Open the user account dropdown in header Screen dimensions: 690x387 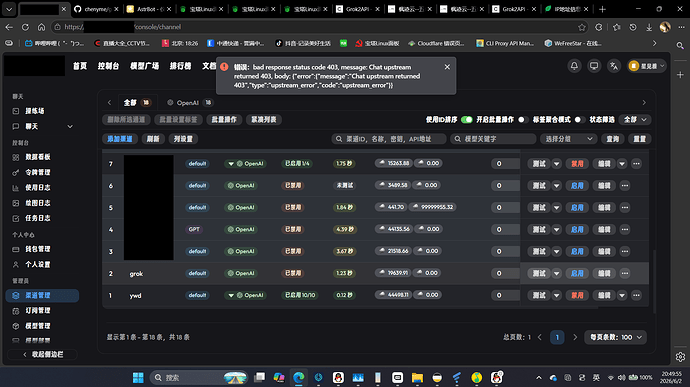(646, 66)
